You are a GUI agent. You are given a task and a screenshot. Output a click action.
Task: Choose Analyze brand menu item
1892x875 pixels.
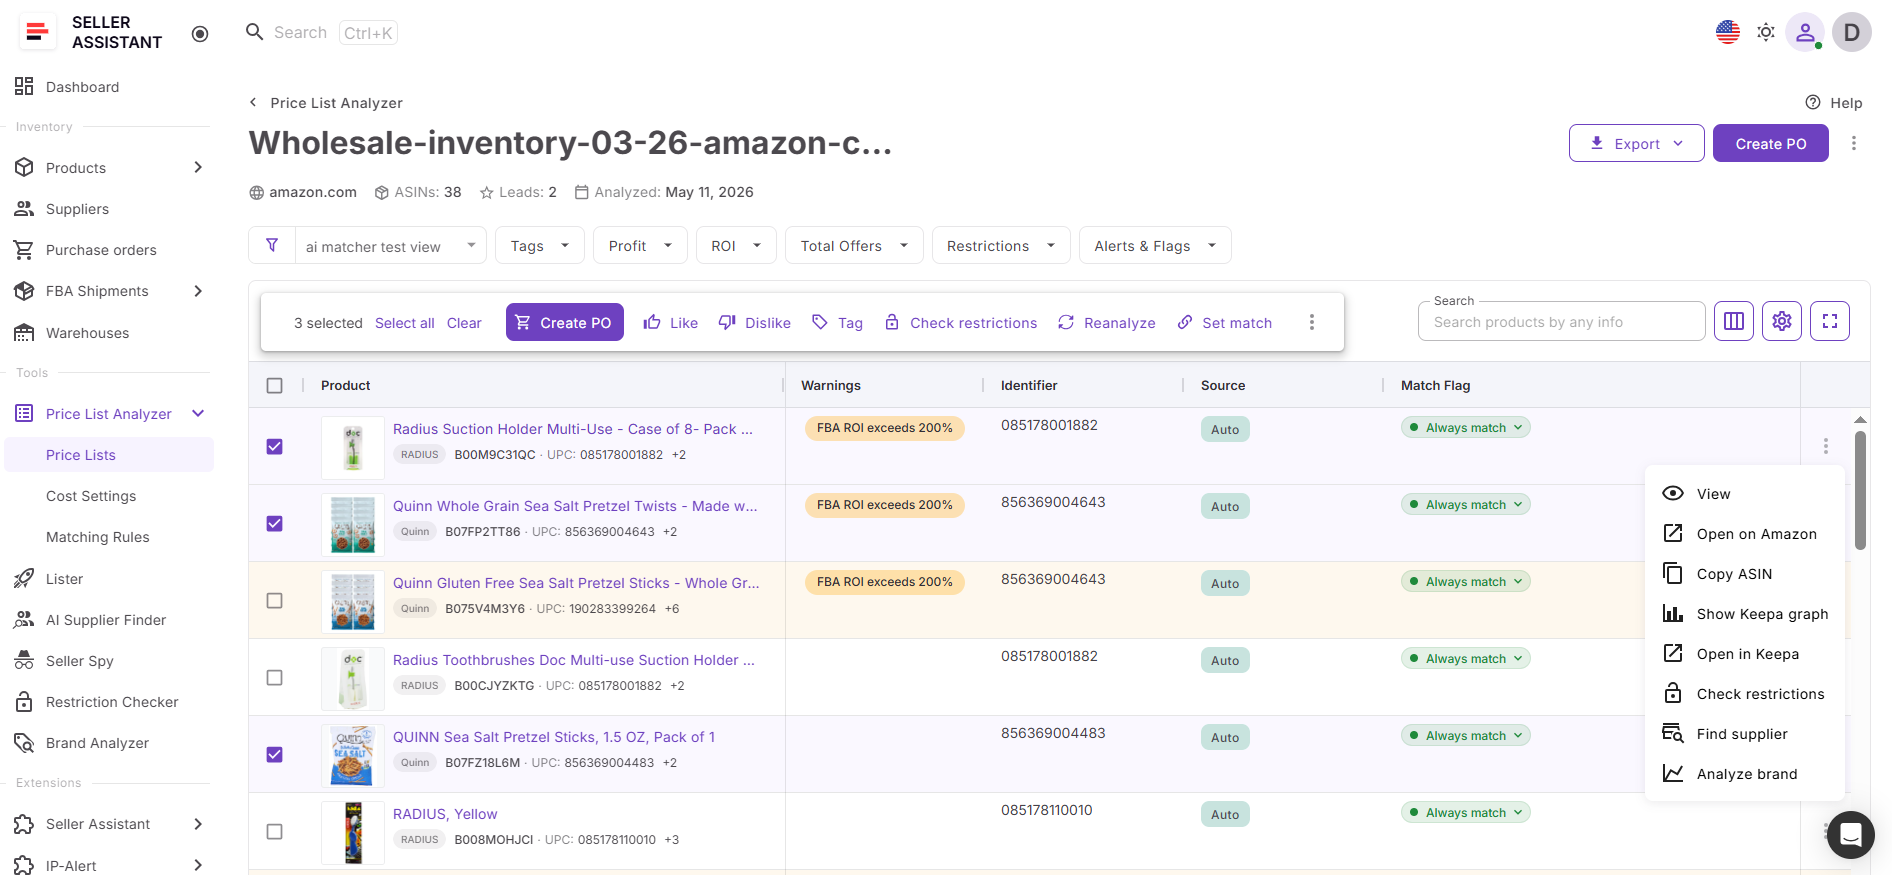[1745, 774]
